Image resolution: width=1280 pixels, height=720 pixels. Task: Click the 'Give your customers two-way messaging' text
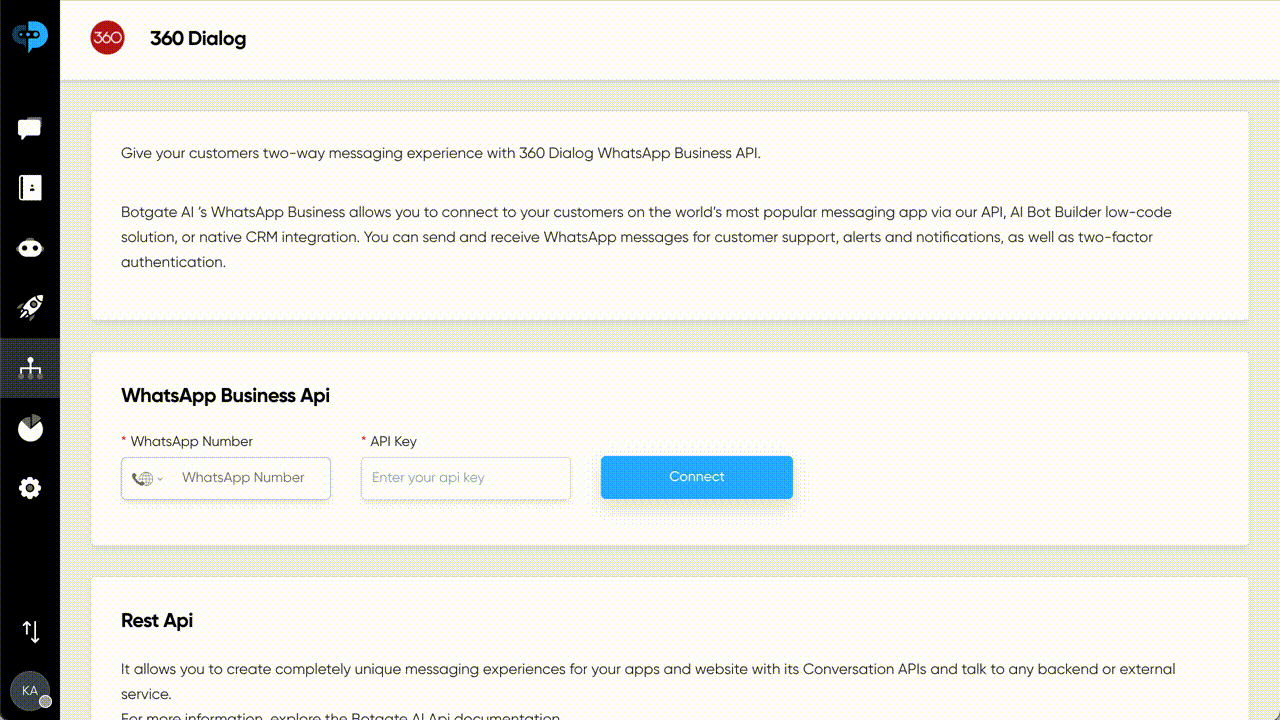pyautogui.click(x=441, y=153)
